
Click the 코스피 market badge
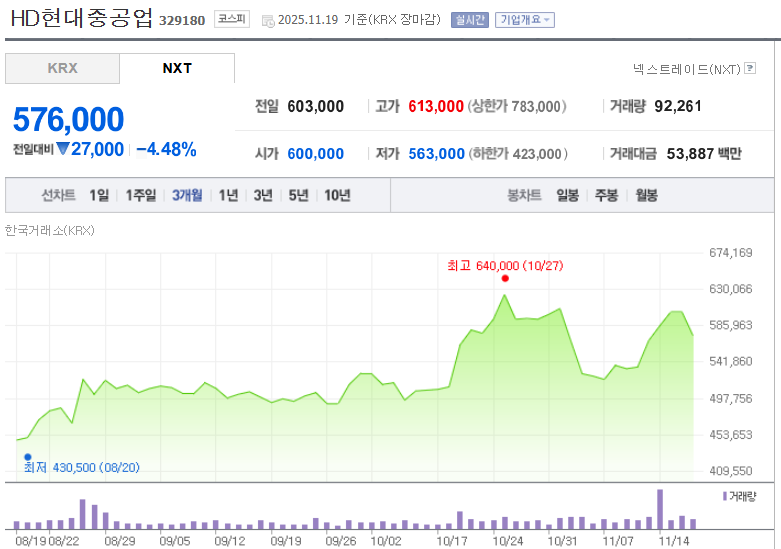click(x=232, y=19)
